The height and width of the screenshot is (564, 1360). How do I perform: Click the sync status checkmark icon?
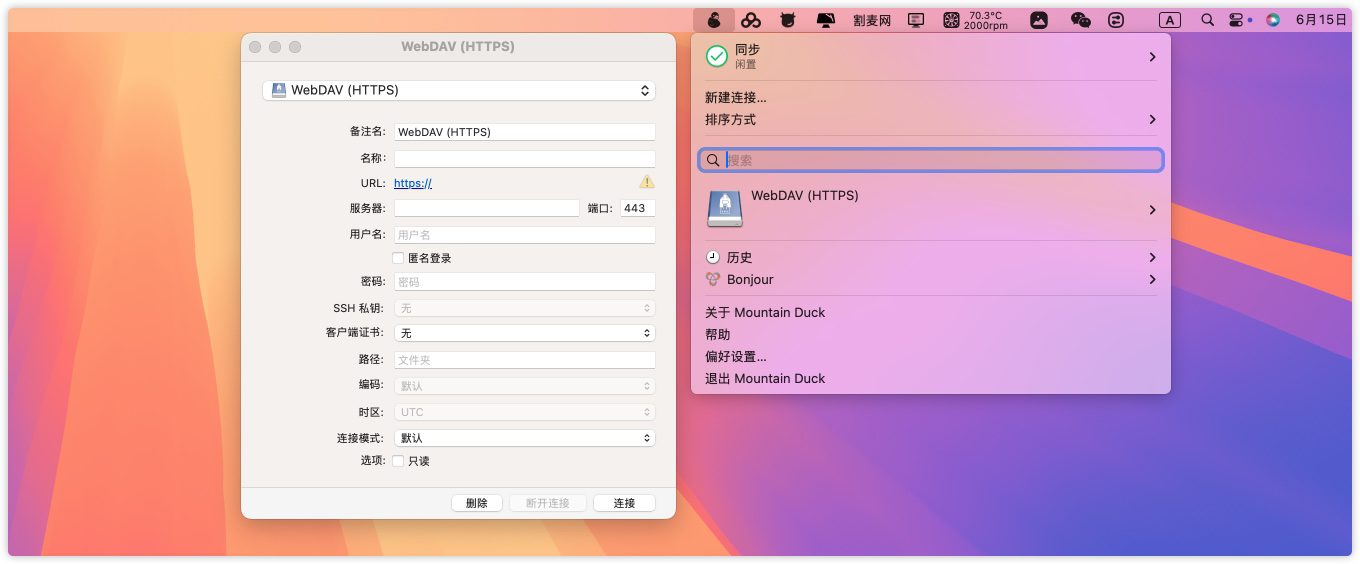(x=717, y=56)
